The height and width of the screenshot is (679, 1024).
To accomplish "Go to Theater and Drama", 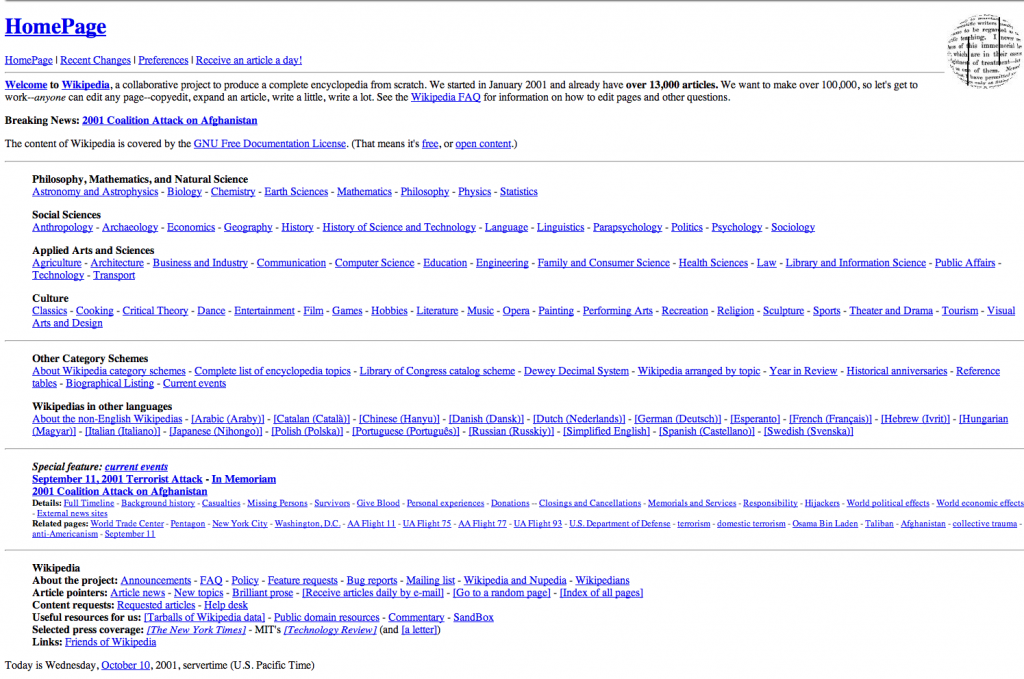I will (891, 311).
